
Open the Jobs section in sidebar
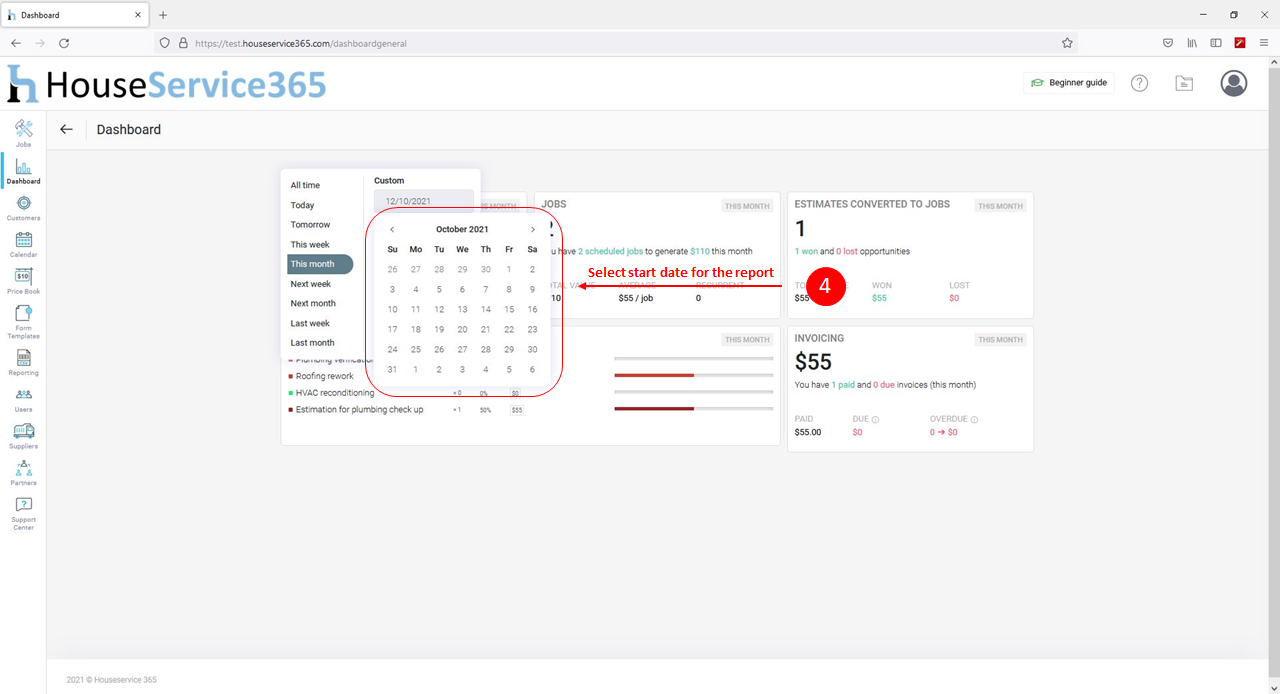[x=23, y=133]
